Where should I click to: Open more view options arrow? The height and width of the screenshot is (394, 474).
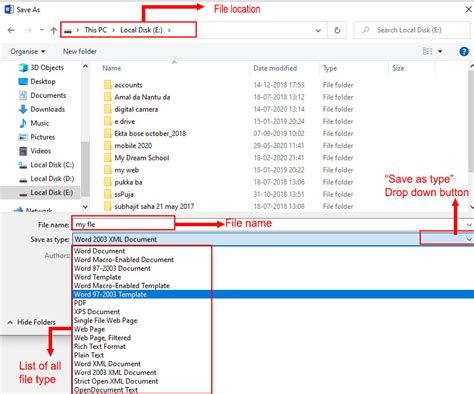pyautogui.click(x=440, y=51)
